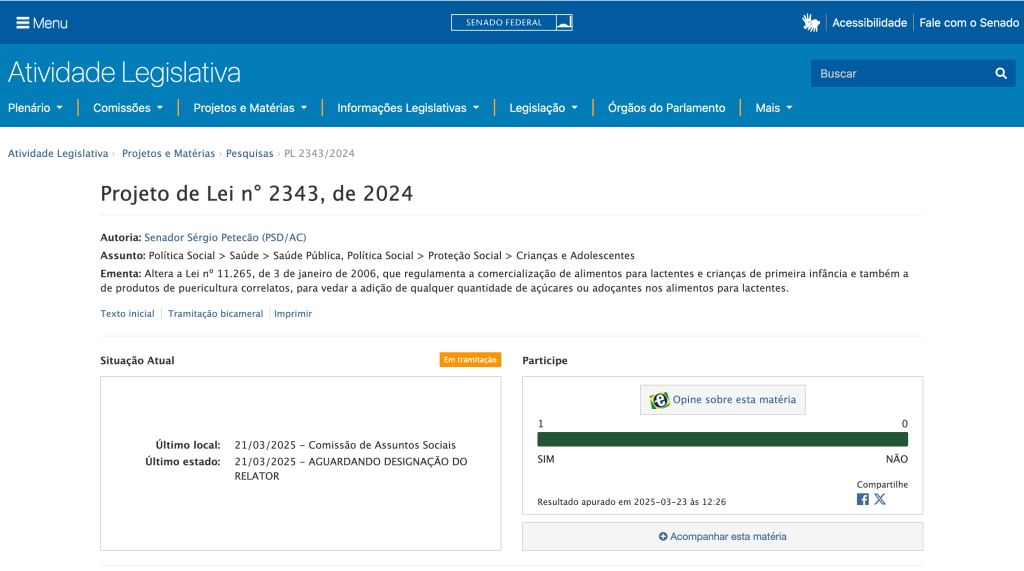The width and height of the screenshot is (1024, 571).
Task: Expand Informações Legislativas dropdown
Action: [408, 108]
